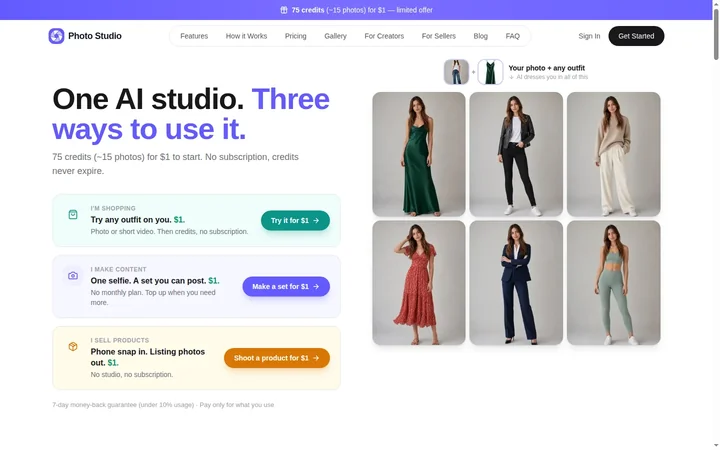Click the shopping bag icon in I'm Shopping card
Screen dimensions: 720x450
[x=73, y=214]
